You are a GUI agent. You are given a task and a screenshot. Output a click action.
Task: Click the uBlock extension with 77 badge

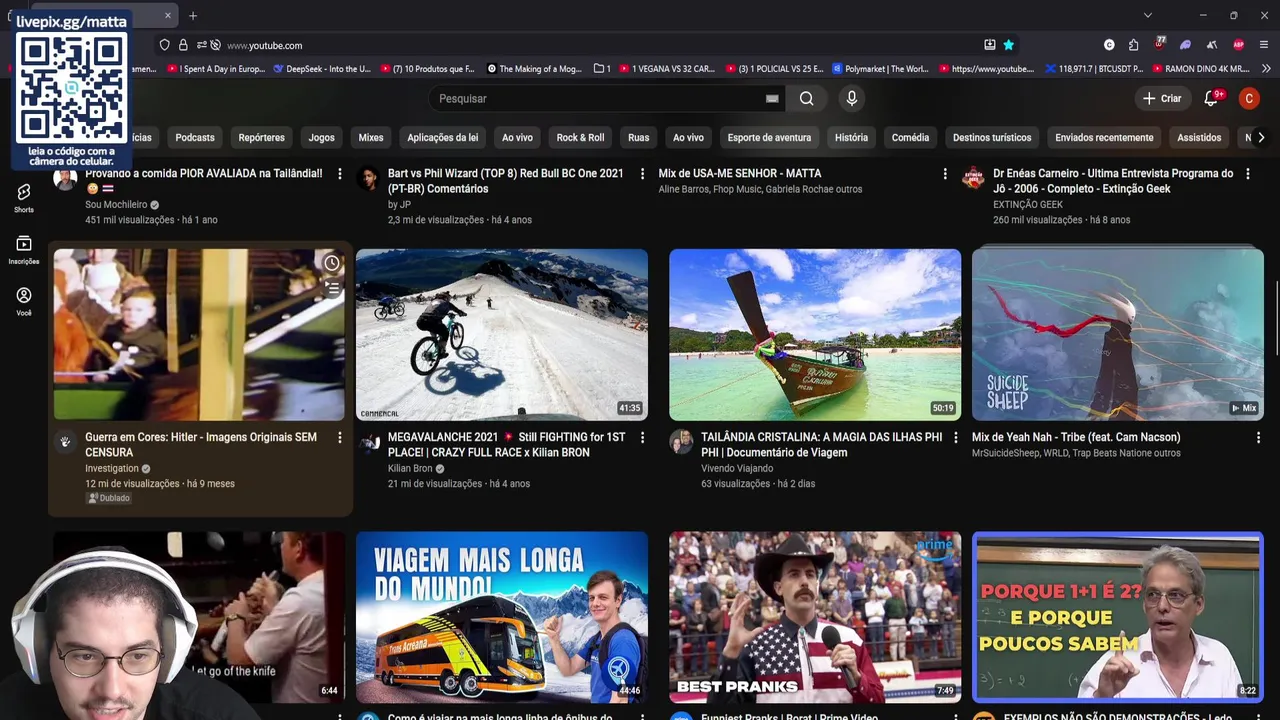(x=1160, y=44)
